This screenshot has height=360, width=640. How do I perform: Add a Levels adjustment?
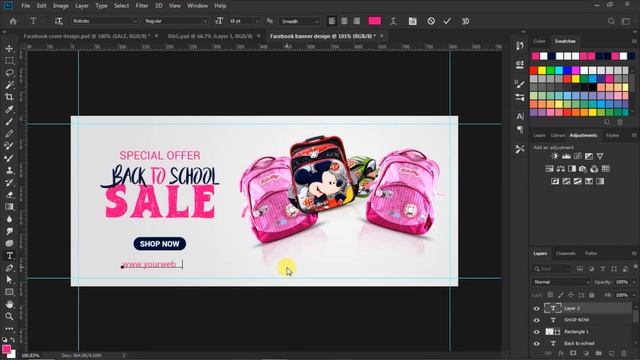[x=566, y=156]
